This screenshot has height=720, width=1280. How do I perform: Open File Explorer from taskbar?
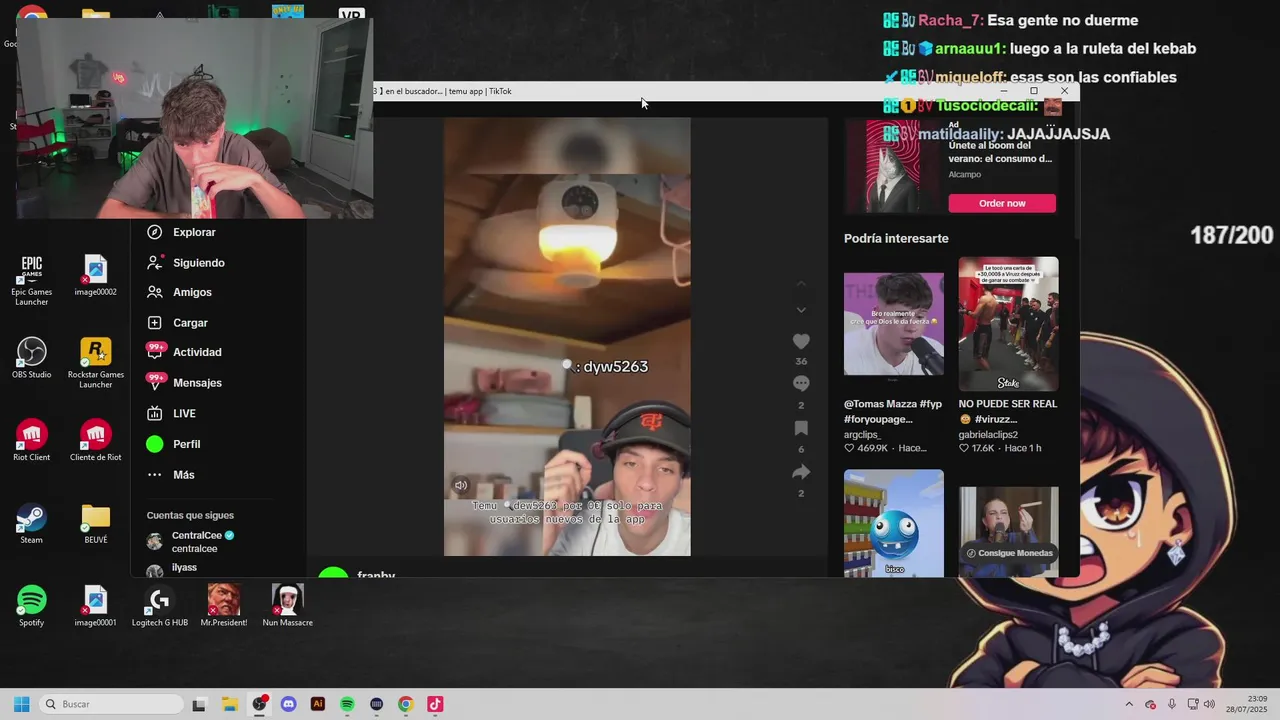pos(228,704)
